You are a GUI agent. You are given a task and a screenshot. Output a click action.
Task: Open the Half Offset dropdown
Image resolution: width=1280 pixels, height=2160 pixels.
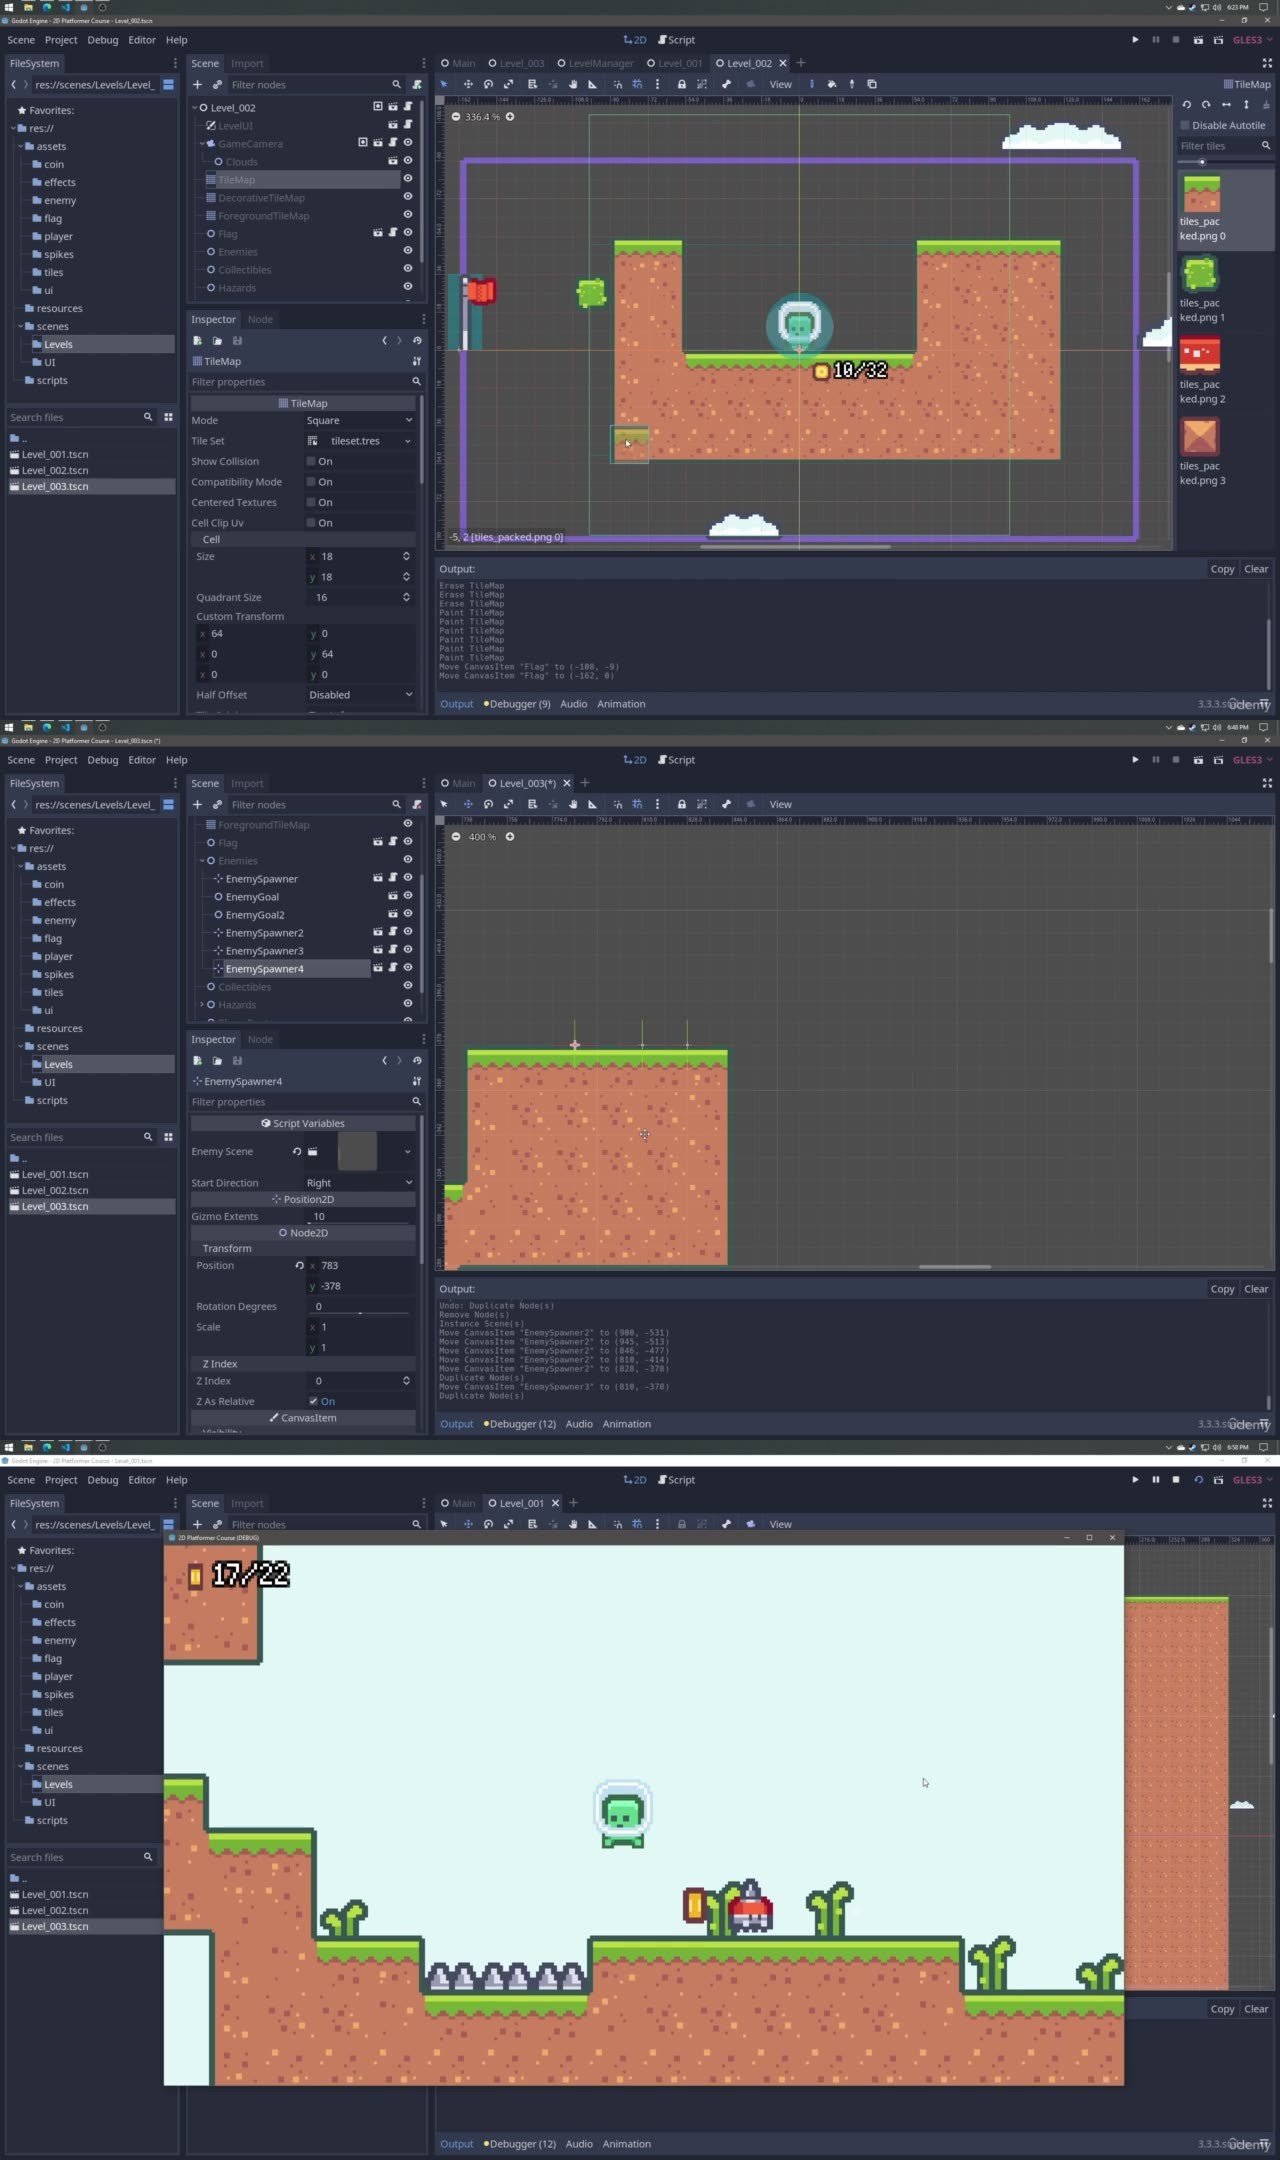[x=360, y=695]
